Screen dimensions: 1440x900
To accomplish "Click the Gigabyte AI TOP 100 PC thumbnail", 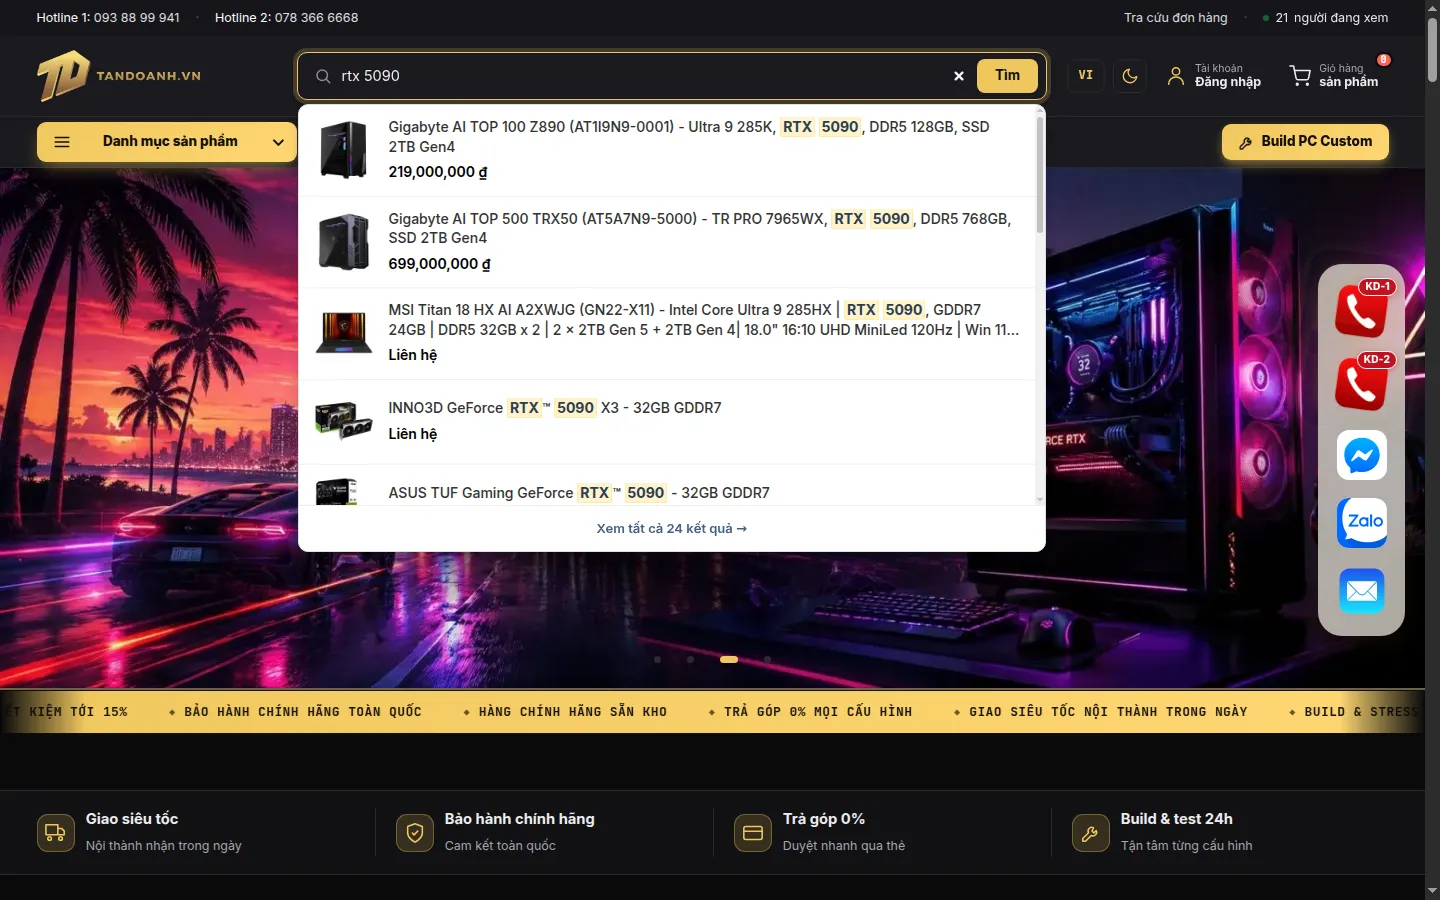I will tap(344, 150).
